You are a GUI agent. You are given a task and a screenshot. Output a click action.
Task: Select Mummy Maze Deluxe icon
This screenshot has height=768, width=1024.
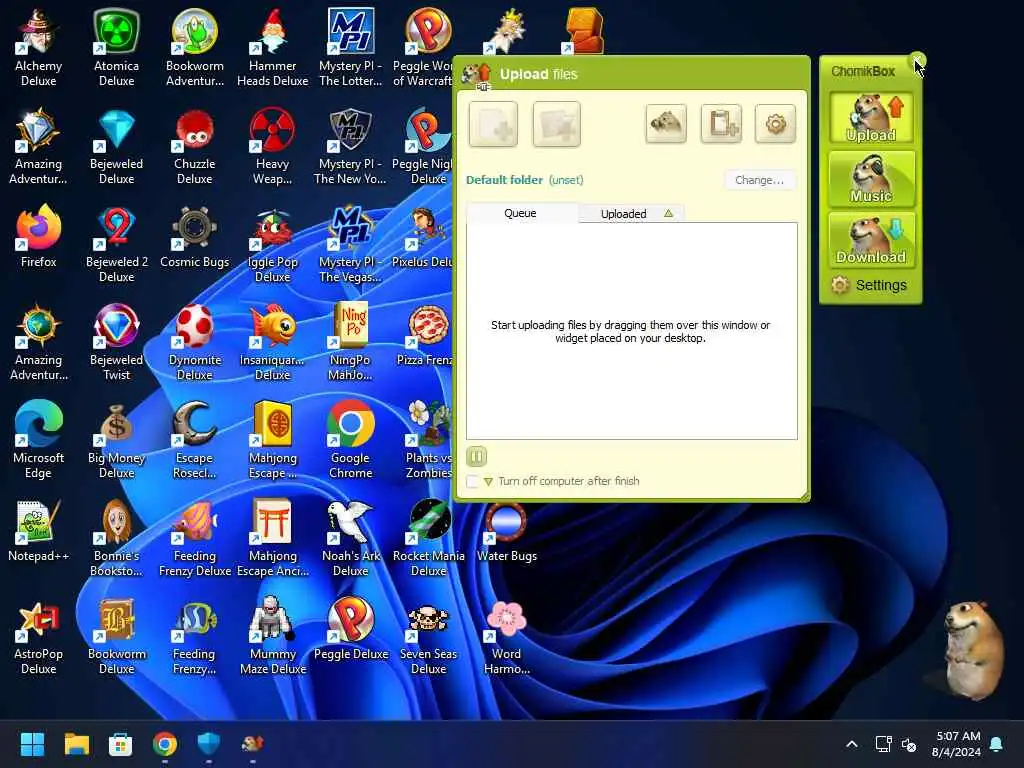(272, 637)
